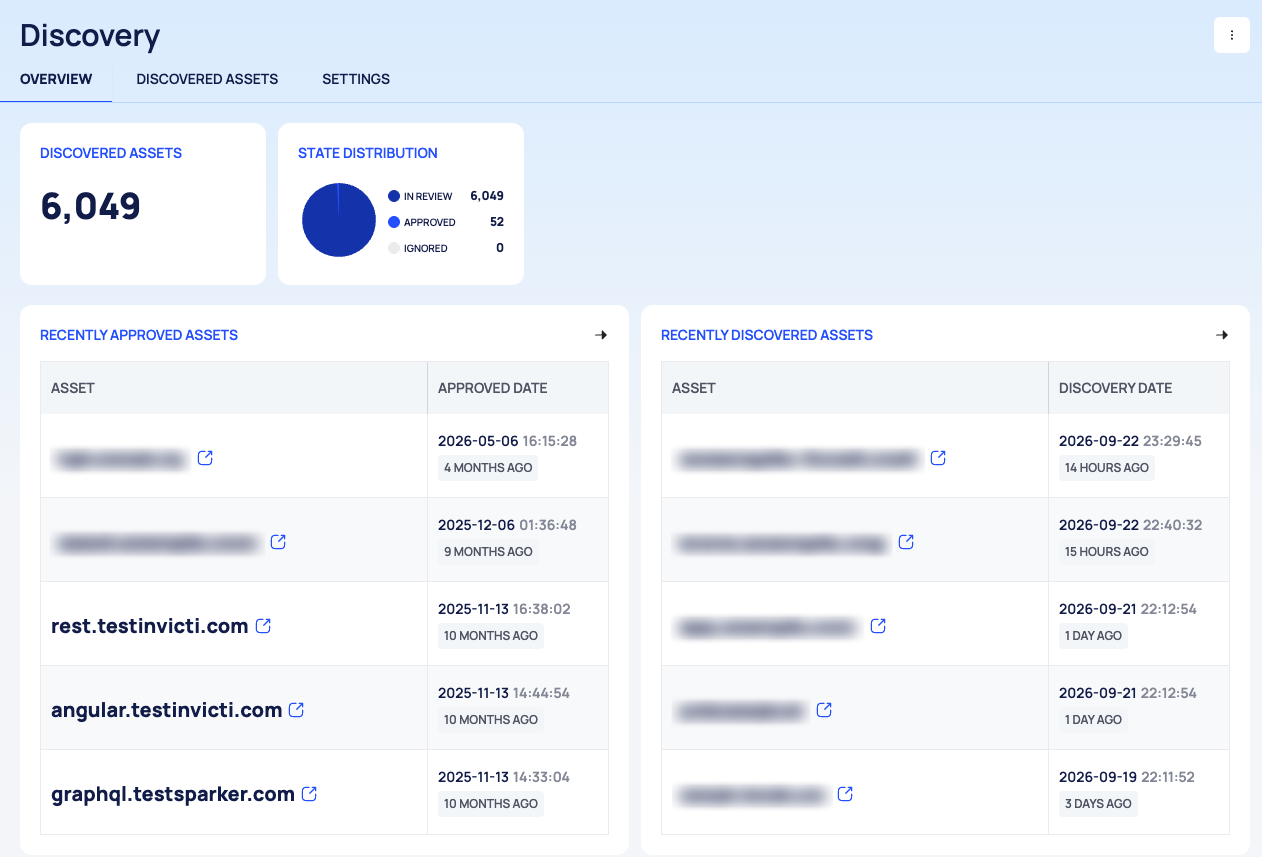Click the Approved count 52
Screen dimensions: 1262x857
[x=497, y=222]
